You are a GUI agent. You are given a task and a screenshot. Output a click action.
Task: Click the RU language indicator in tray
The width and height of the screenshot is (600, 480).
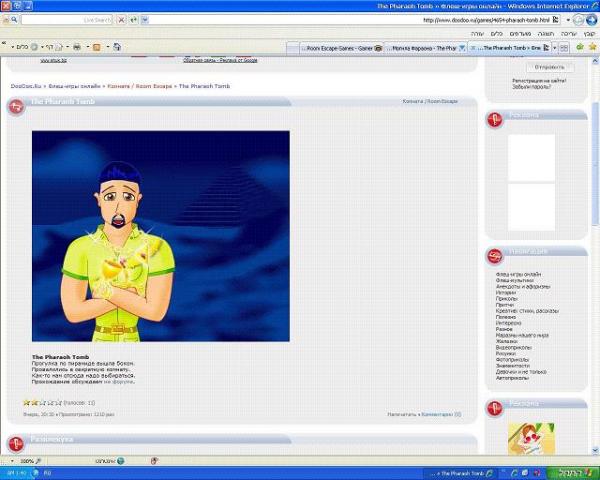click(47, 473)
